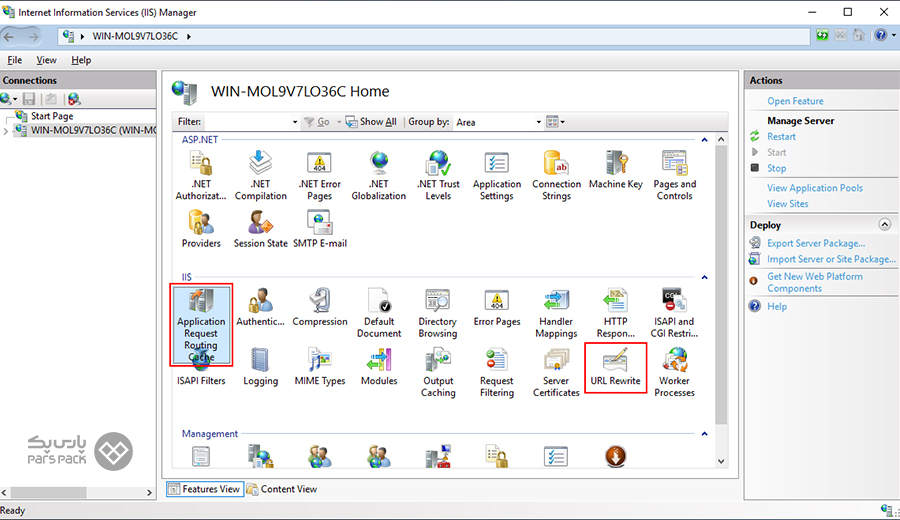Open the Default Document feature

(379, 313)
